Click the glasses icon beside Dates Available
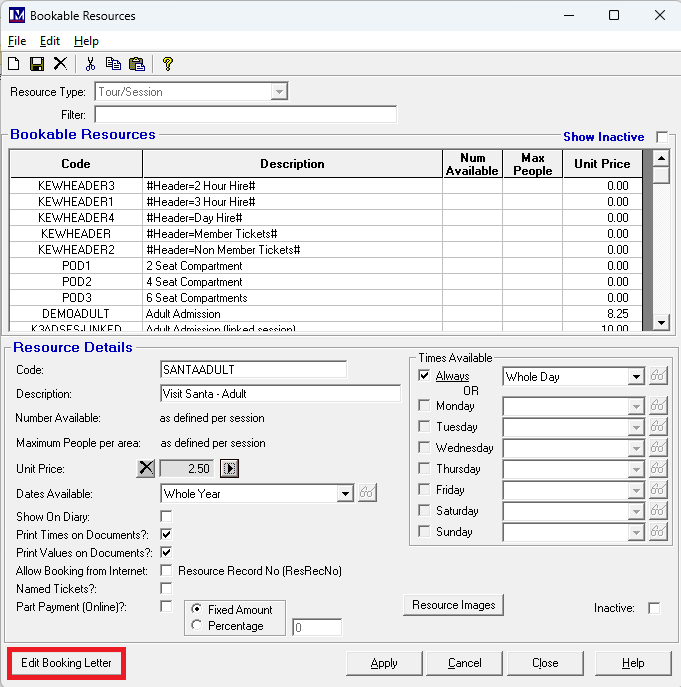The image size is (681, 687). (367, 493)
